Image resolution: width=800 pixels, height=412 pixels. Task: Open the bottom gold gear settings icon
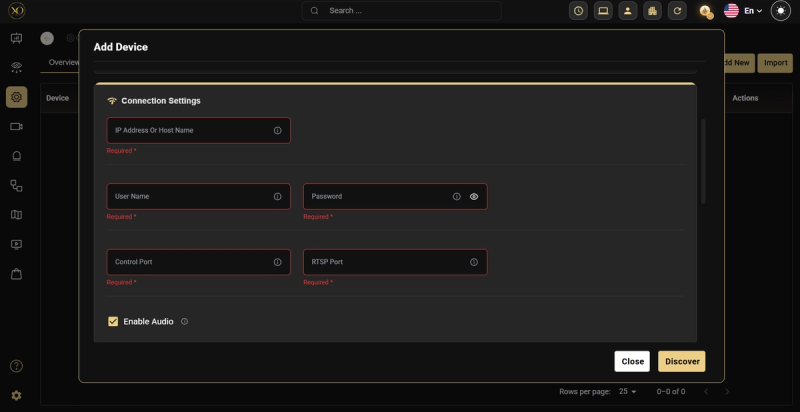(x=16, y=395)
